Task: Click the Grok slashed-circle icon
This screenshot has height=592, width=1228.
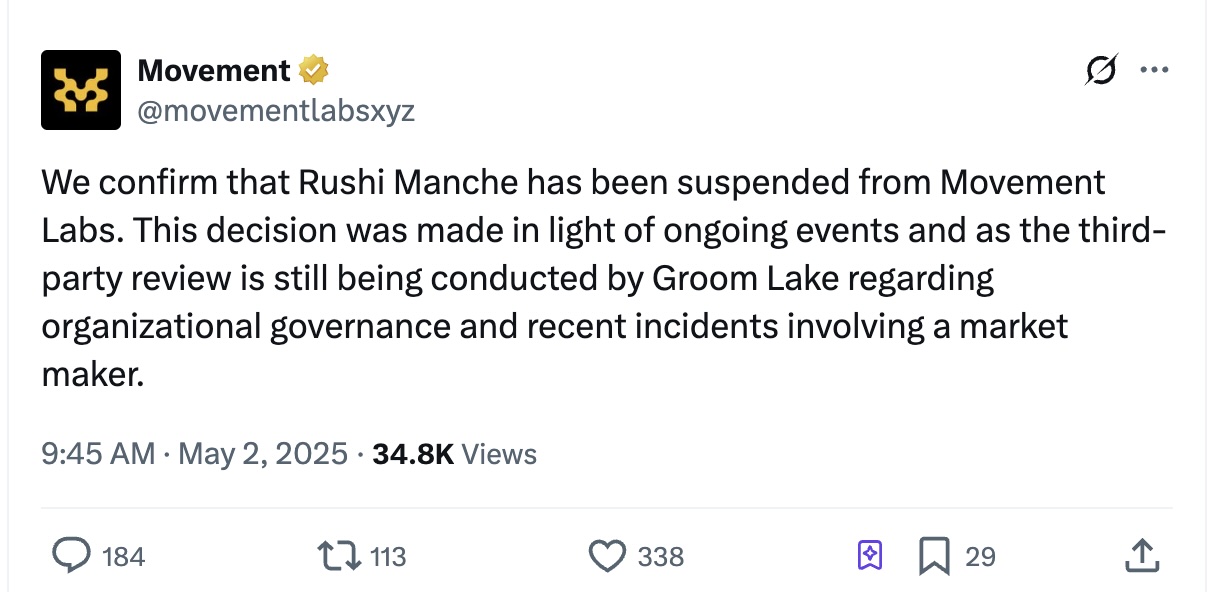Action: point(1101,71)
